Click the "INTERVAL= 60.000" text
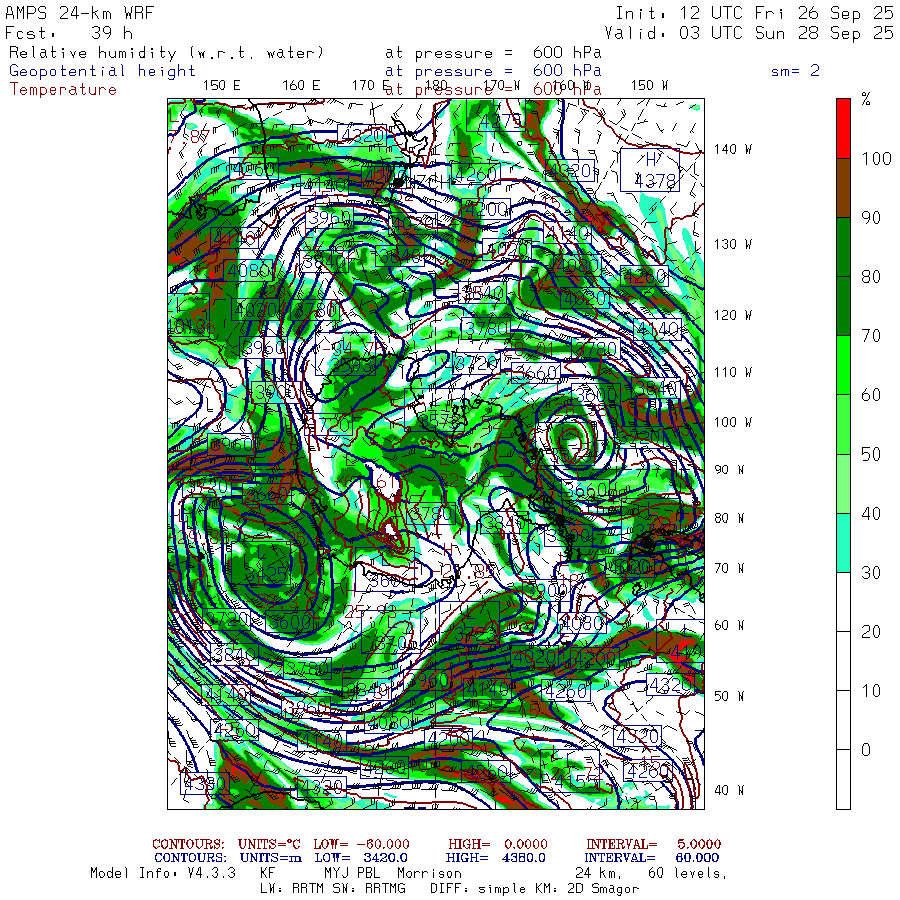Screen dimensions: 900x900 (652, 858)
